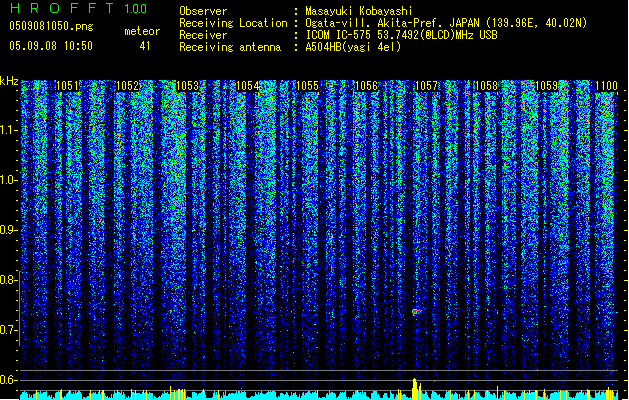Click the kHz axis unit label
This screenshot has width=629, height=400.
9,81
